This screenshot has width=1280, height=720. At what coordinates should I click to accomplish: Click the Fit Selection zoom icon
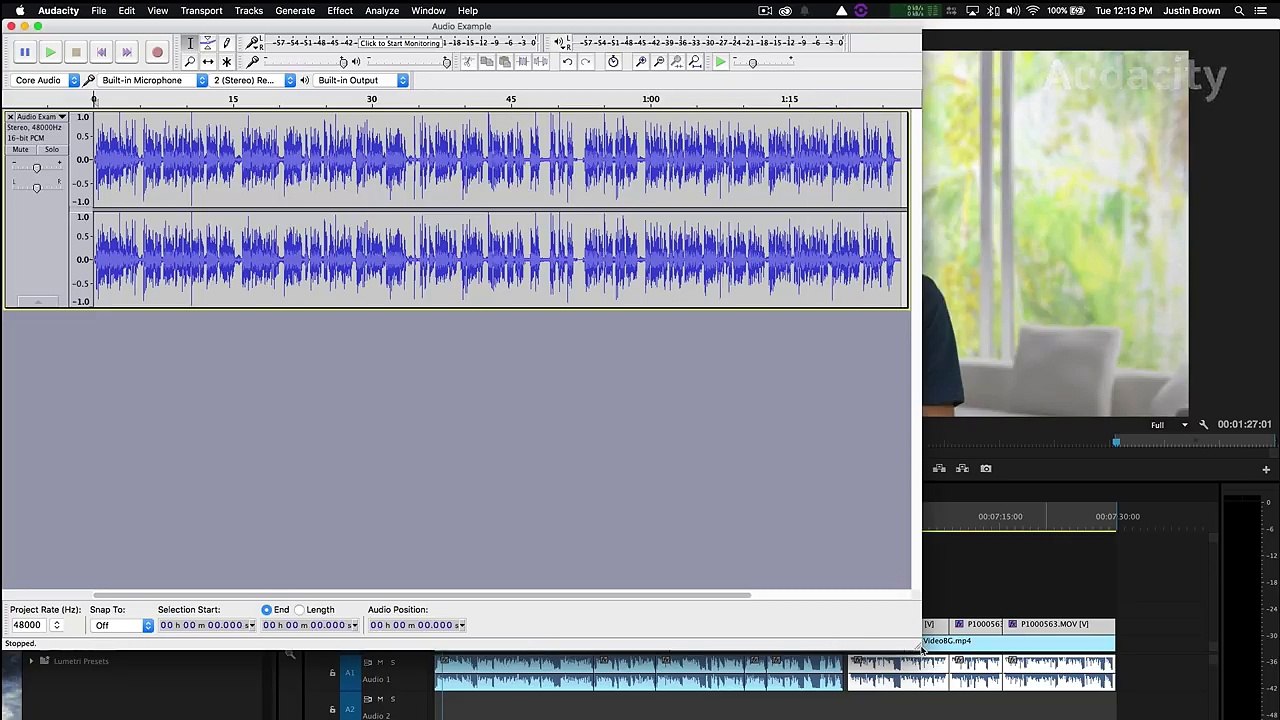point(677,62)
